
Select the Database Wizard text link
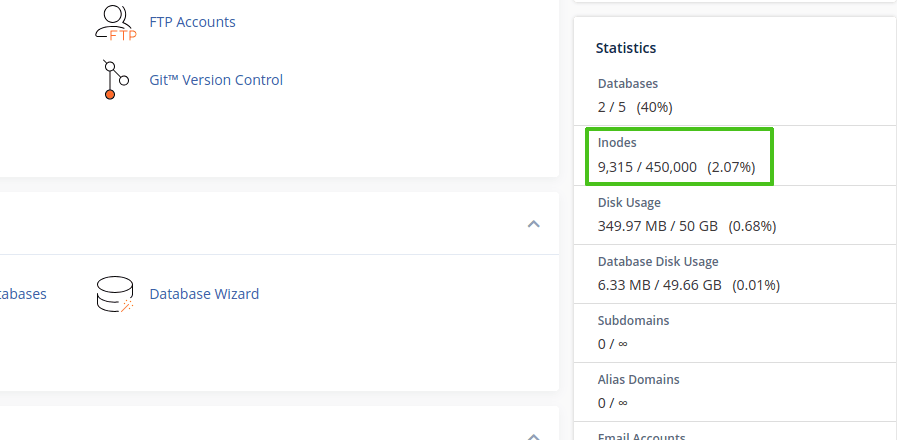click(x=204, y=294)
